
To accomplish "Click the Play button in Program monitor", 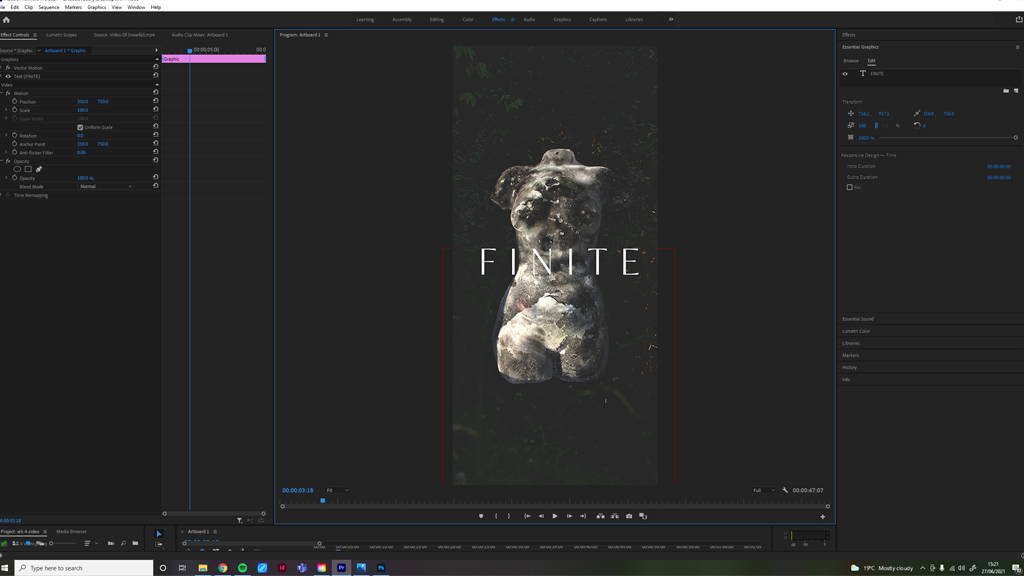I will pyautogui.click(x=555, y=516).
